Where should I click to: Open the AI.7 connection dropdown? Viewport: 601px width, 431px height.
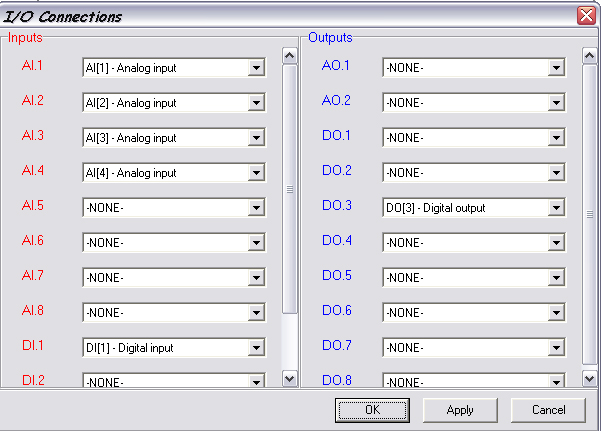174,278
